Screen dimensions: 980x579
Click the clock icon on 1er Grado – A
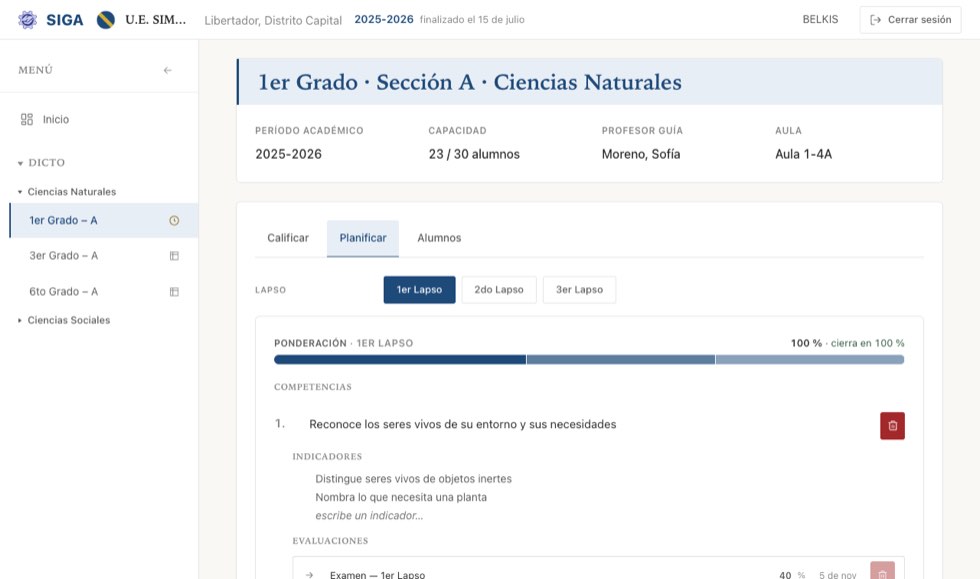[x=174, y=220]
